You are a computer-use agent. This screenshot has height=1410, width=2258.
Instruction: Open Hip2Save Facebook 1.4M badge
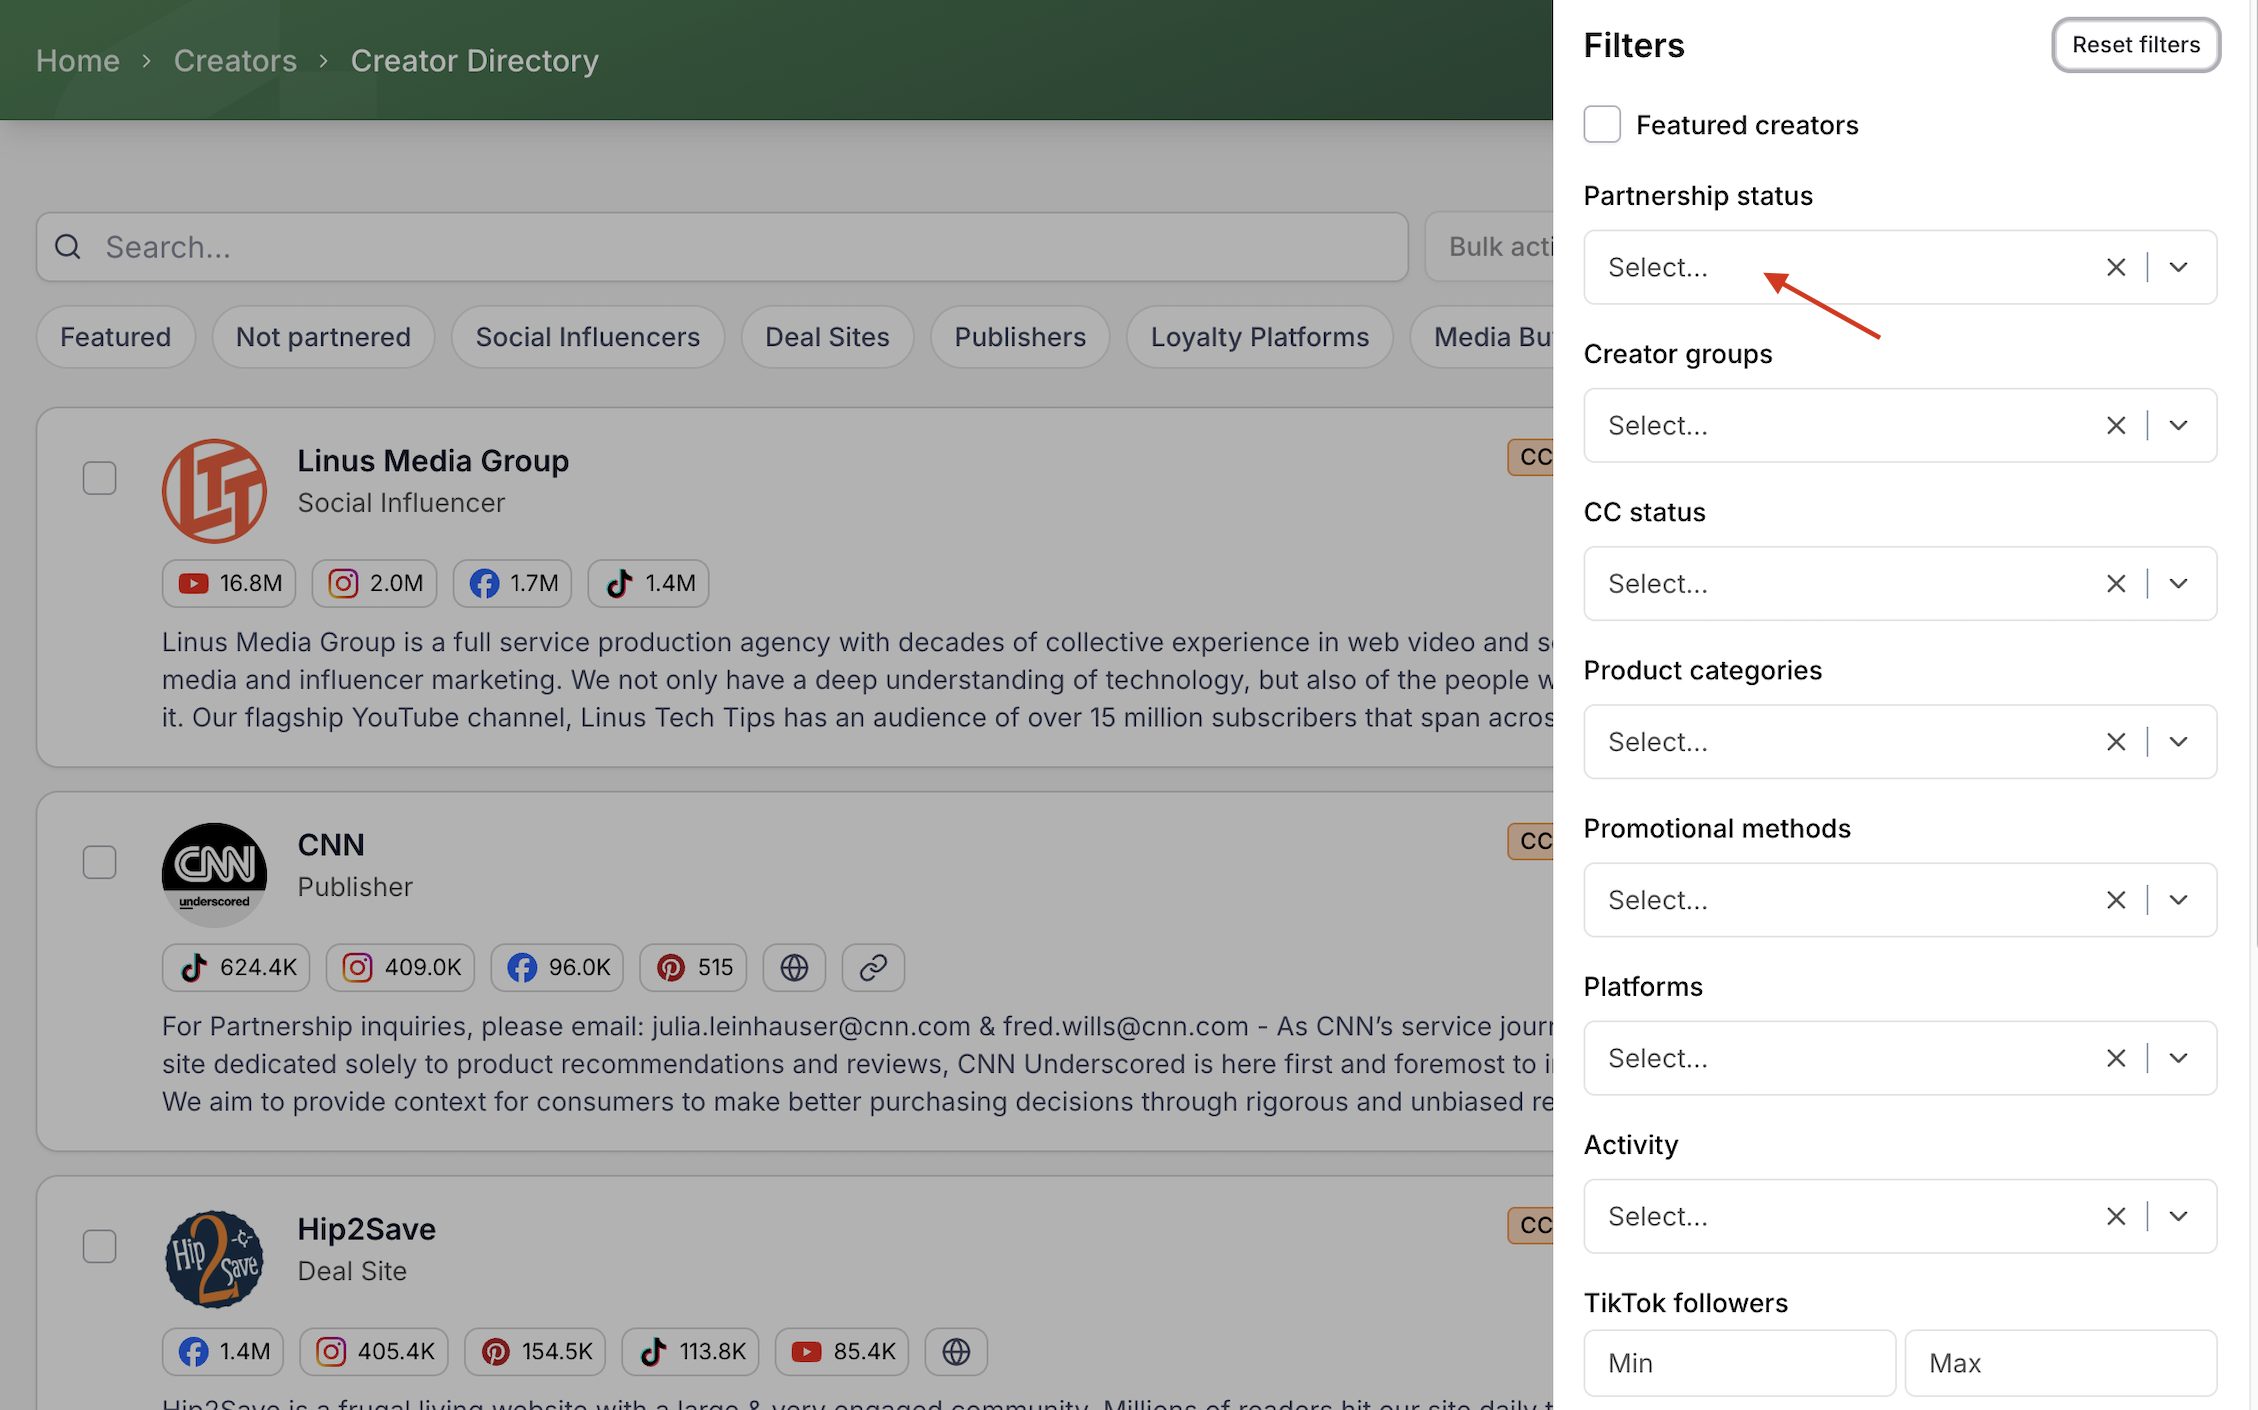point(223,1351)
